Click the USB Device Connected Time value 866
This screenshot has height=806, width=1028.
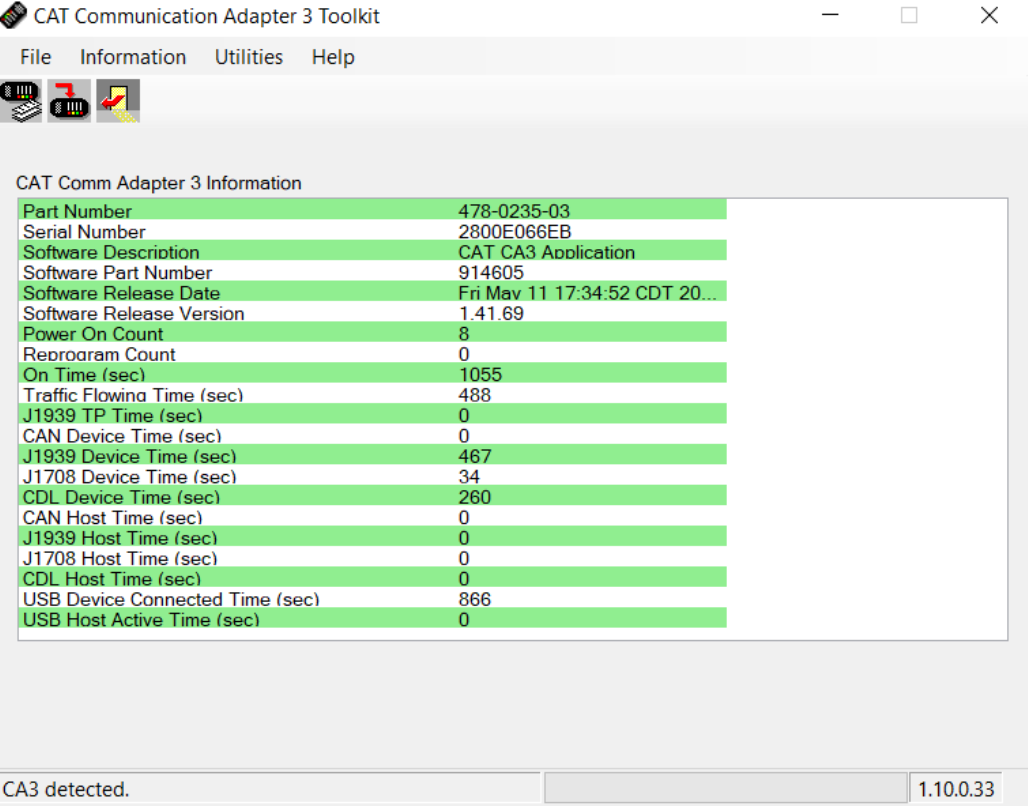point(475,599)
